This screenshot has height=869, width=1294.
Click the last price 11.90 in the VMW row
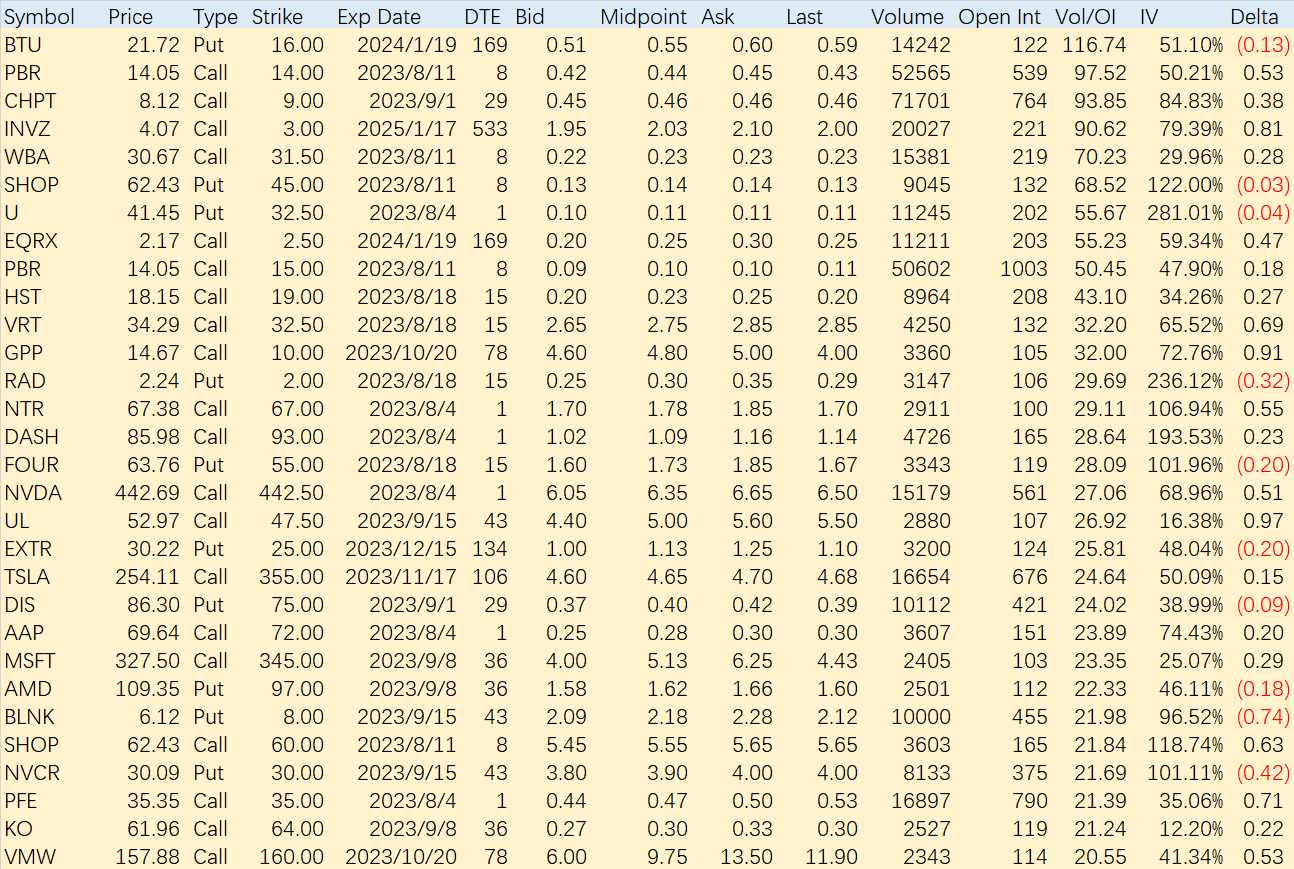tap(832, 857)
